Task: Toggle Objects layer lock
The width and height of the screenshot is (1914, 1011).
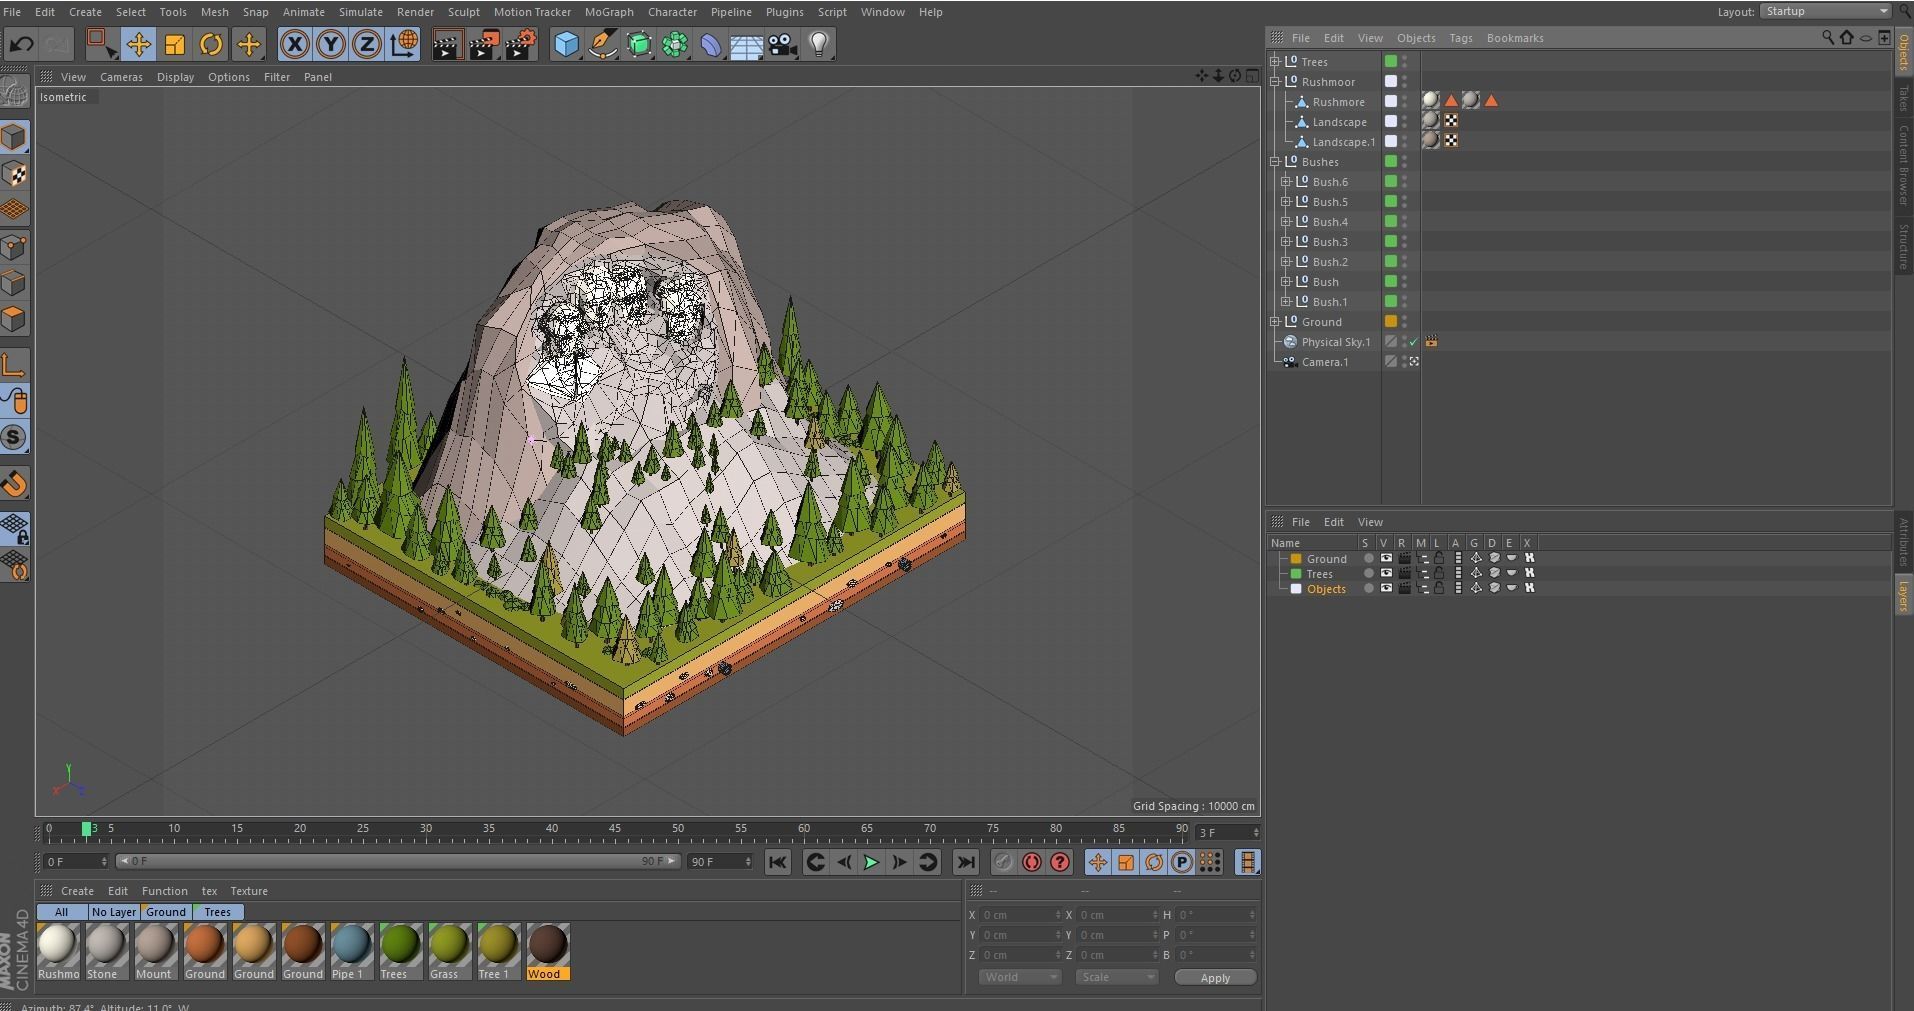Action: (x=1439, y=588)
